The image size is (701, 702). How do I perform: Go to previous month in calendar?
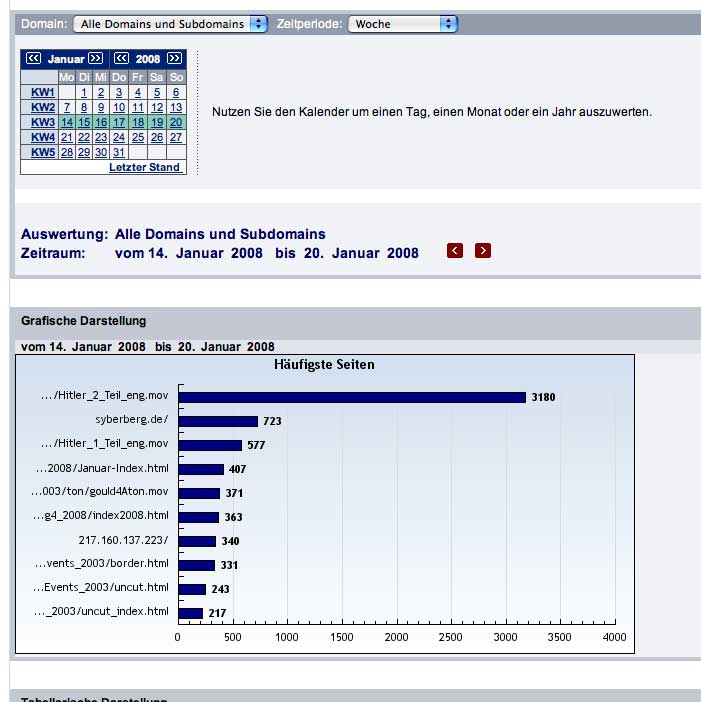tap(33, 59)
